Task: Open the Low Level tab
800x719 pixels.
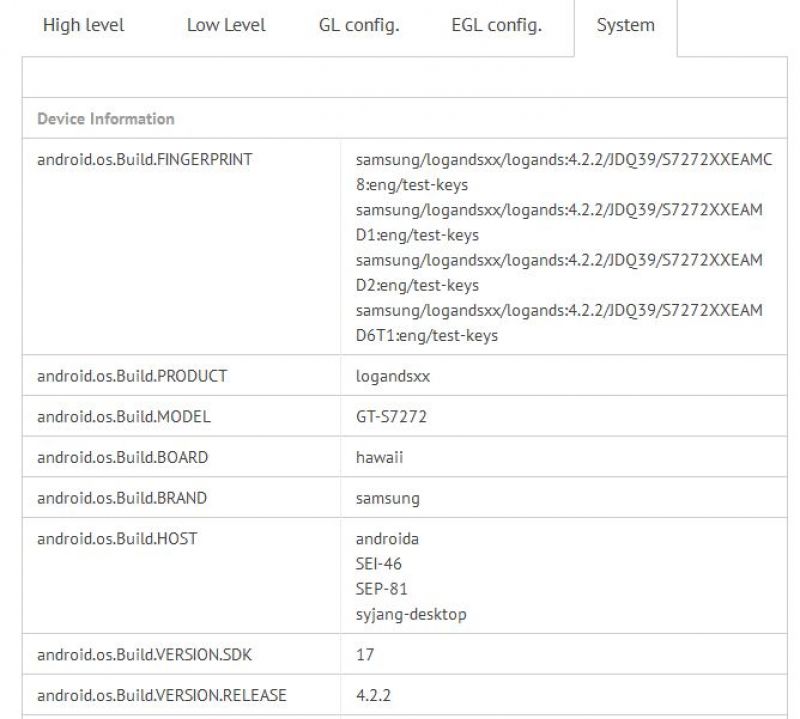Action: [x=226, y=25]
